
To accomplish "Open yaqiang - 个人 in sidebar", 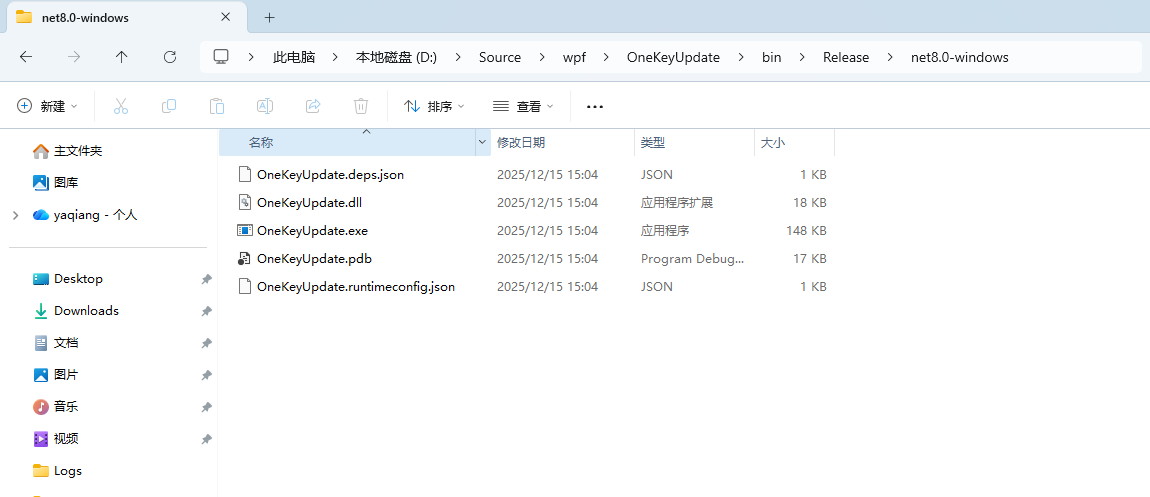I will coord(84,216).
